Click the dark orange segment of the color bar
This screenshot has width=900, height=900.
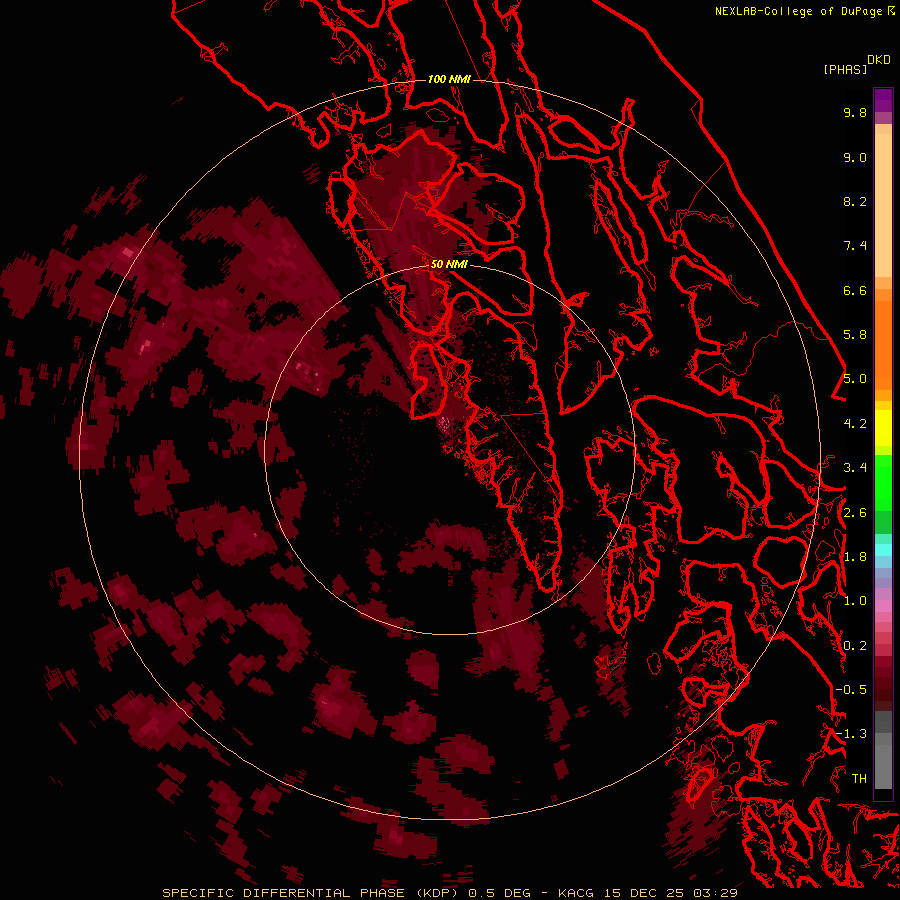click(x=883, y=344)
